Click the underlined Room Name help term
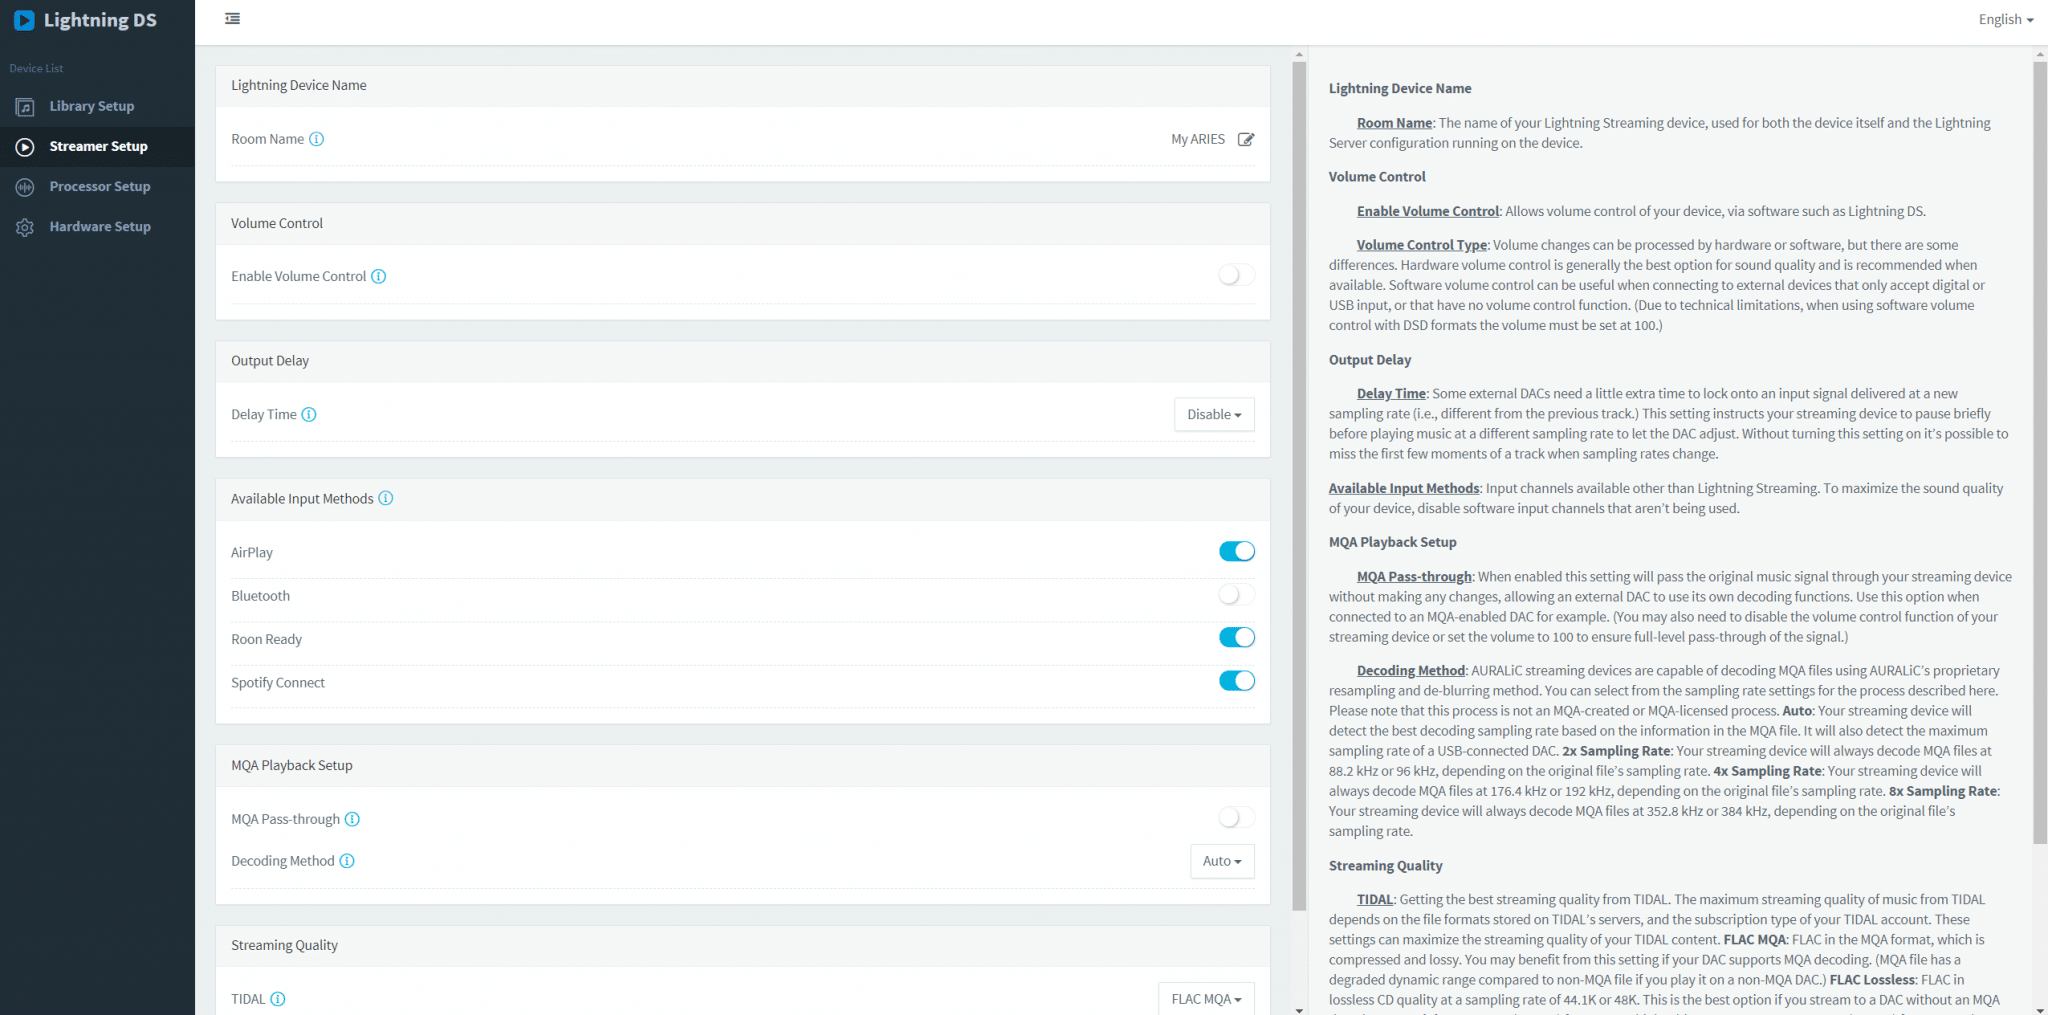 (x=1394, y=123)
